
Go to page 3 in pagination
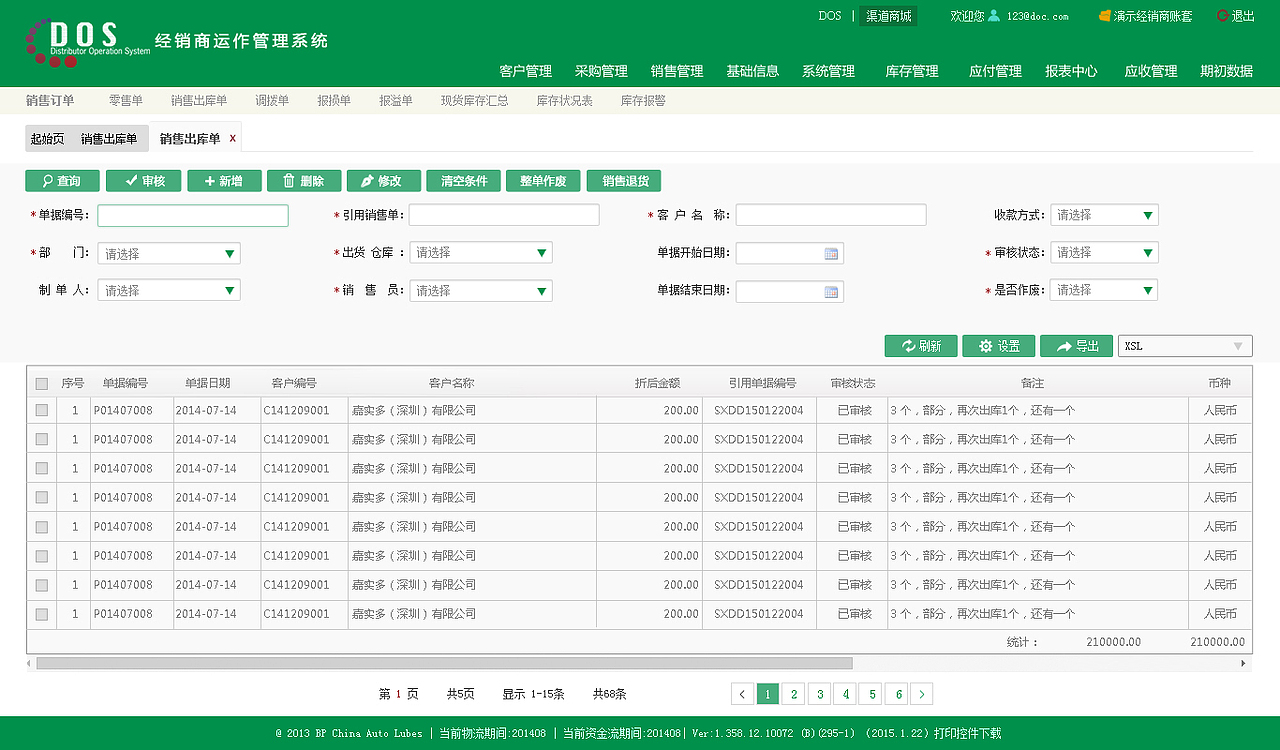point(819,693)
